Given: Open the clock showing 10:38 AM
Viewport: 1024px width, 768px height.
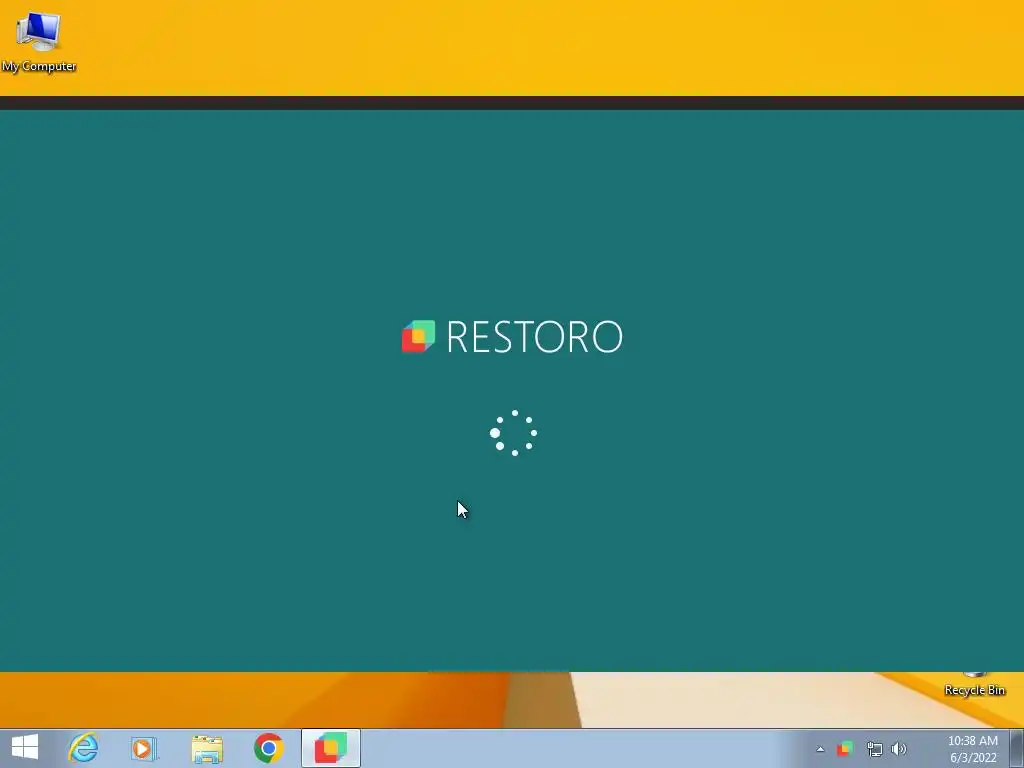Looking at the screenshot, I should click(973, 749).
